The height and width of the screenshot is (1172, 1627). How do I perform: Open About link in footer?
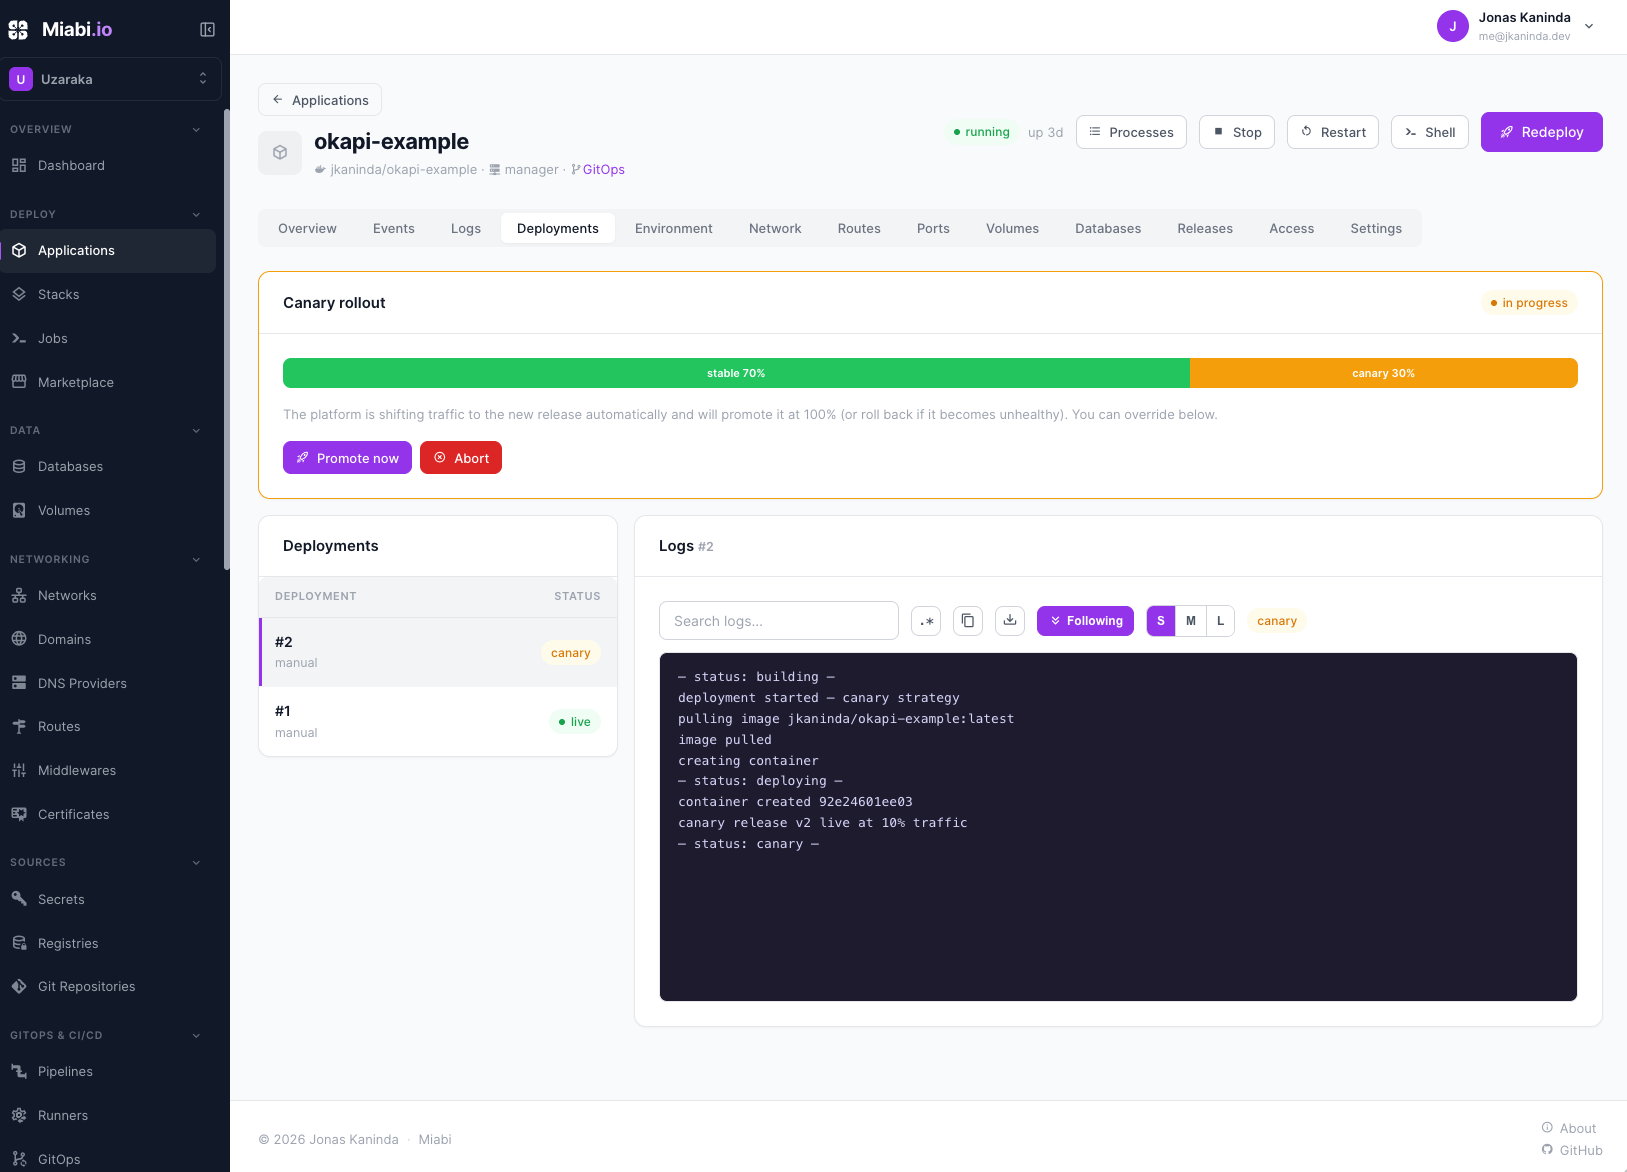pyautogui.click(x=1569, y=1128)
